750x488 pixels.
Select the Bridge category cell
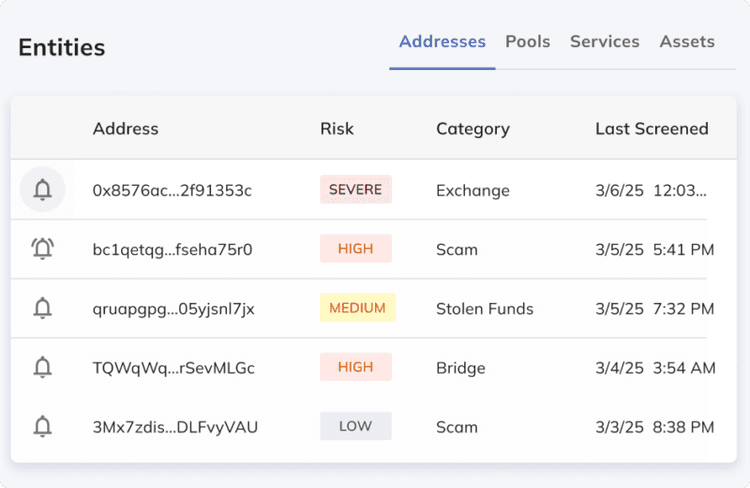pos(461,368)
